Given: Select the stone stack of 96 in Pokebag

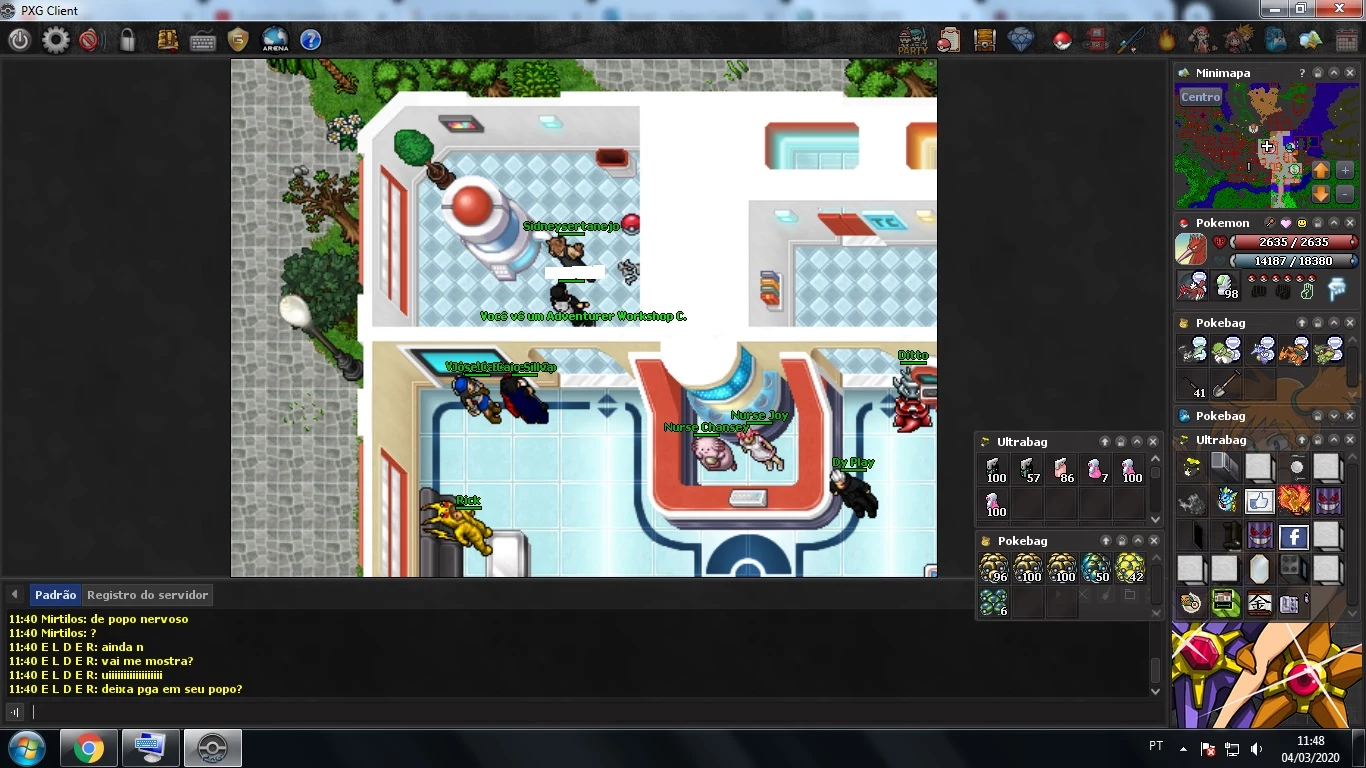Looking at the screenshot, I should tap(993, 568).
